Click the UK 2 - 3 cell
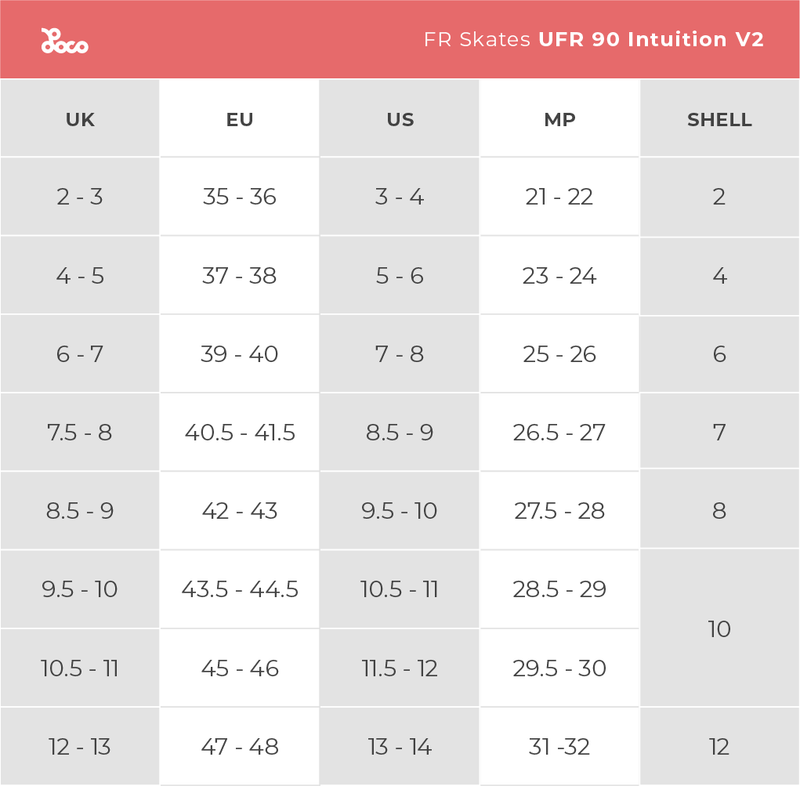 coord(80,197)
